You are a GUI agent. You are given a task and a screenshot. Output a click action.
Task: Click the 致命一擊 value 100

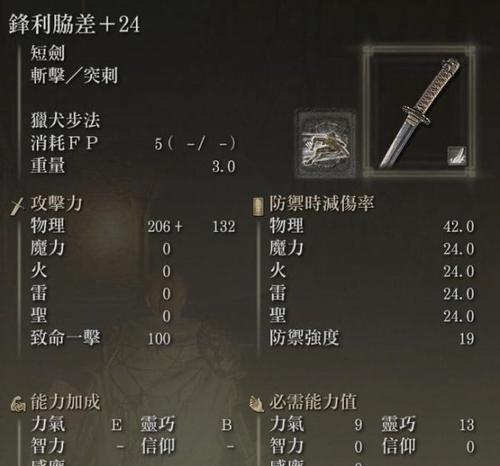[159, 339]
